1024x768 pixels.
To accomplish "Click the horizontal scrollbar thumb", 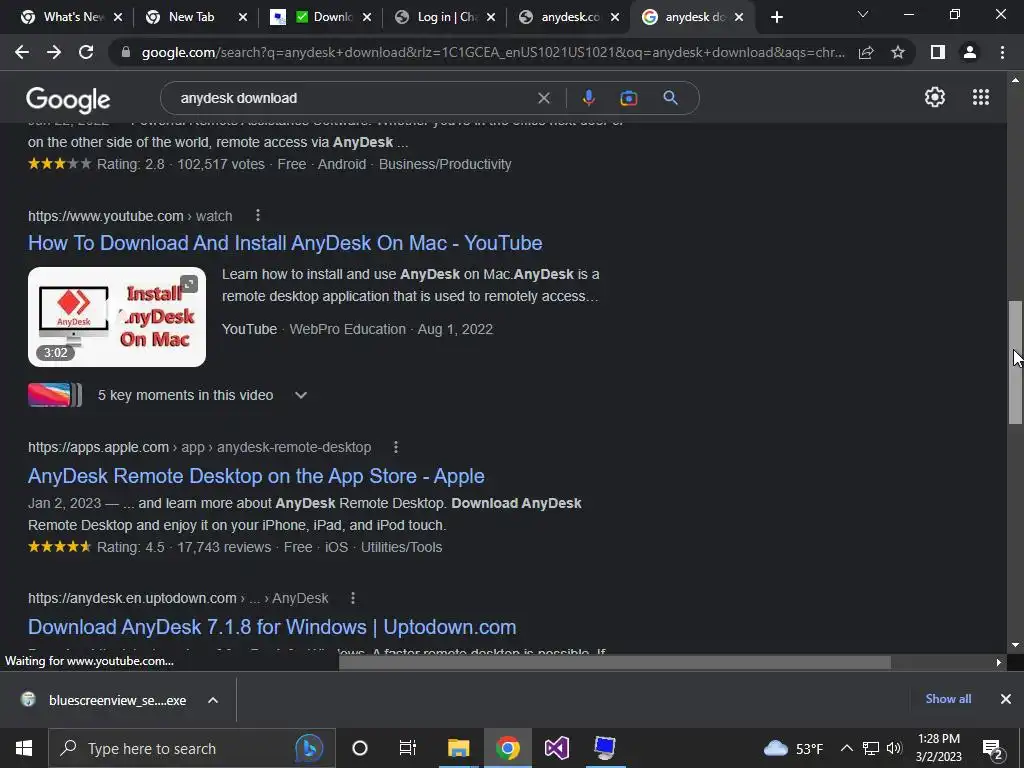I will [x=615, y=663].
